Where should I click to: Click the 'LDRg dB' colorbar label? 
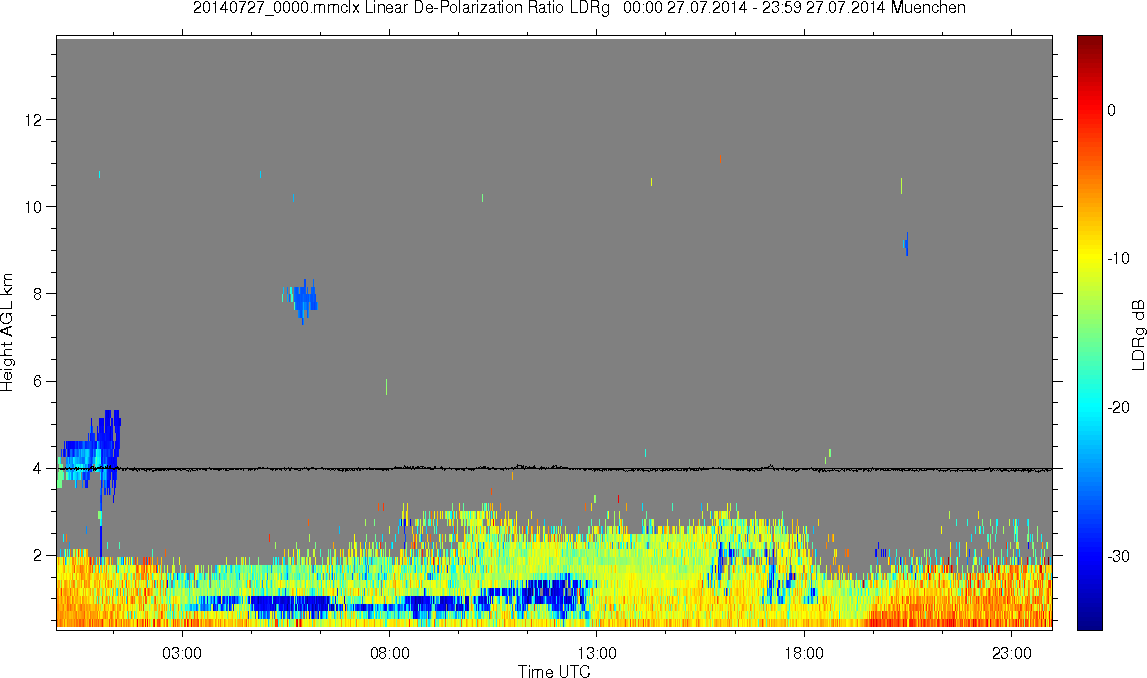click(x=1137, y=334)
